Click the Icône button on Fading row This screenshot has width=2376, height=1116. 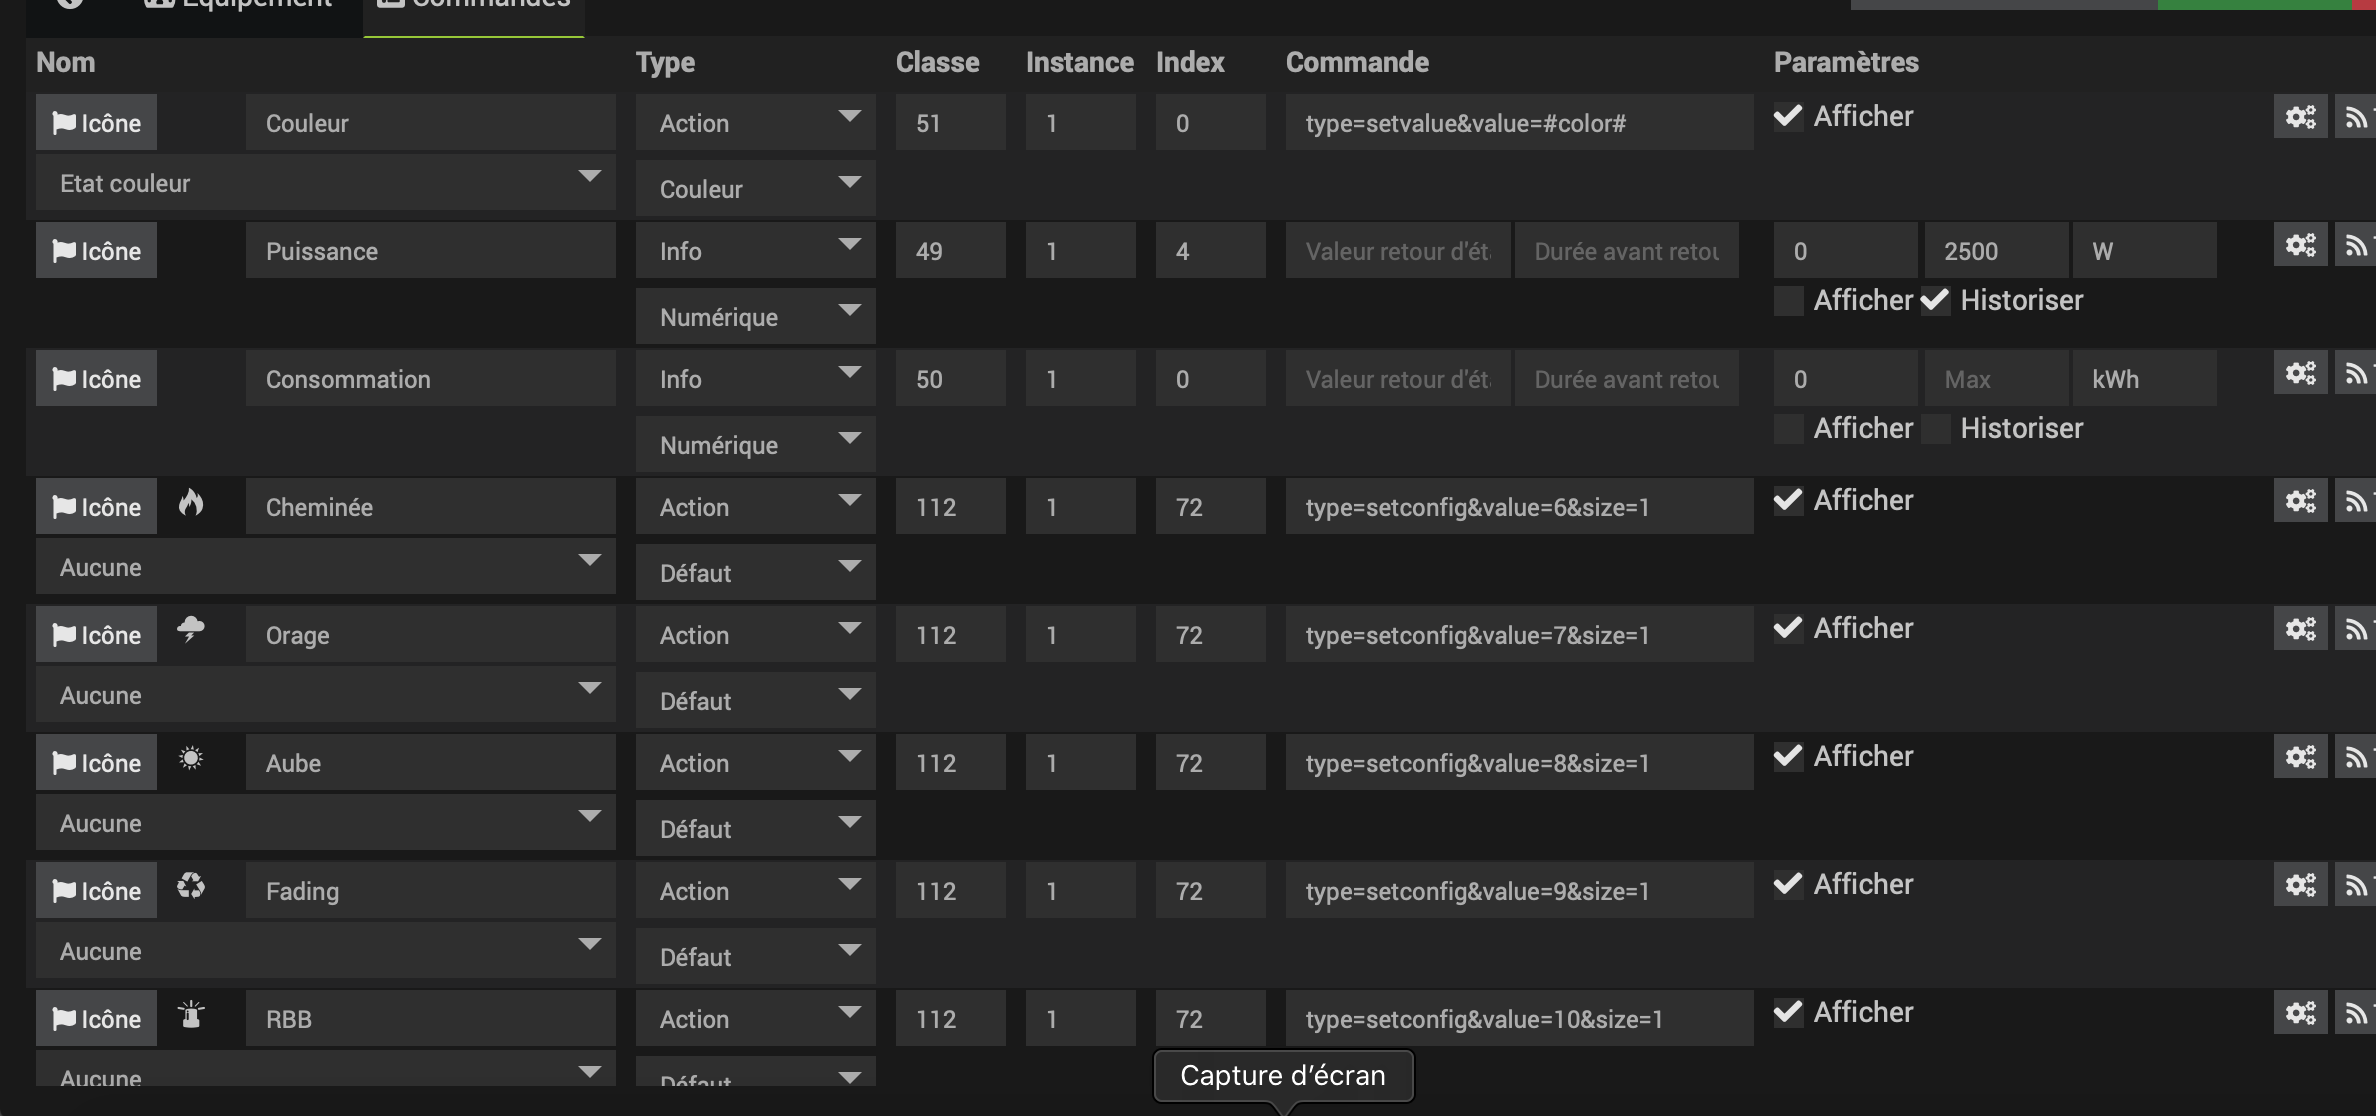[x=96, y=891]
